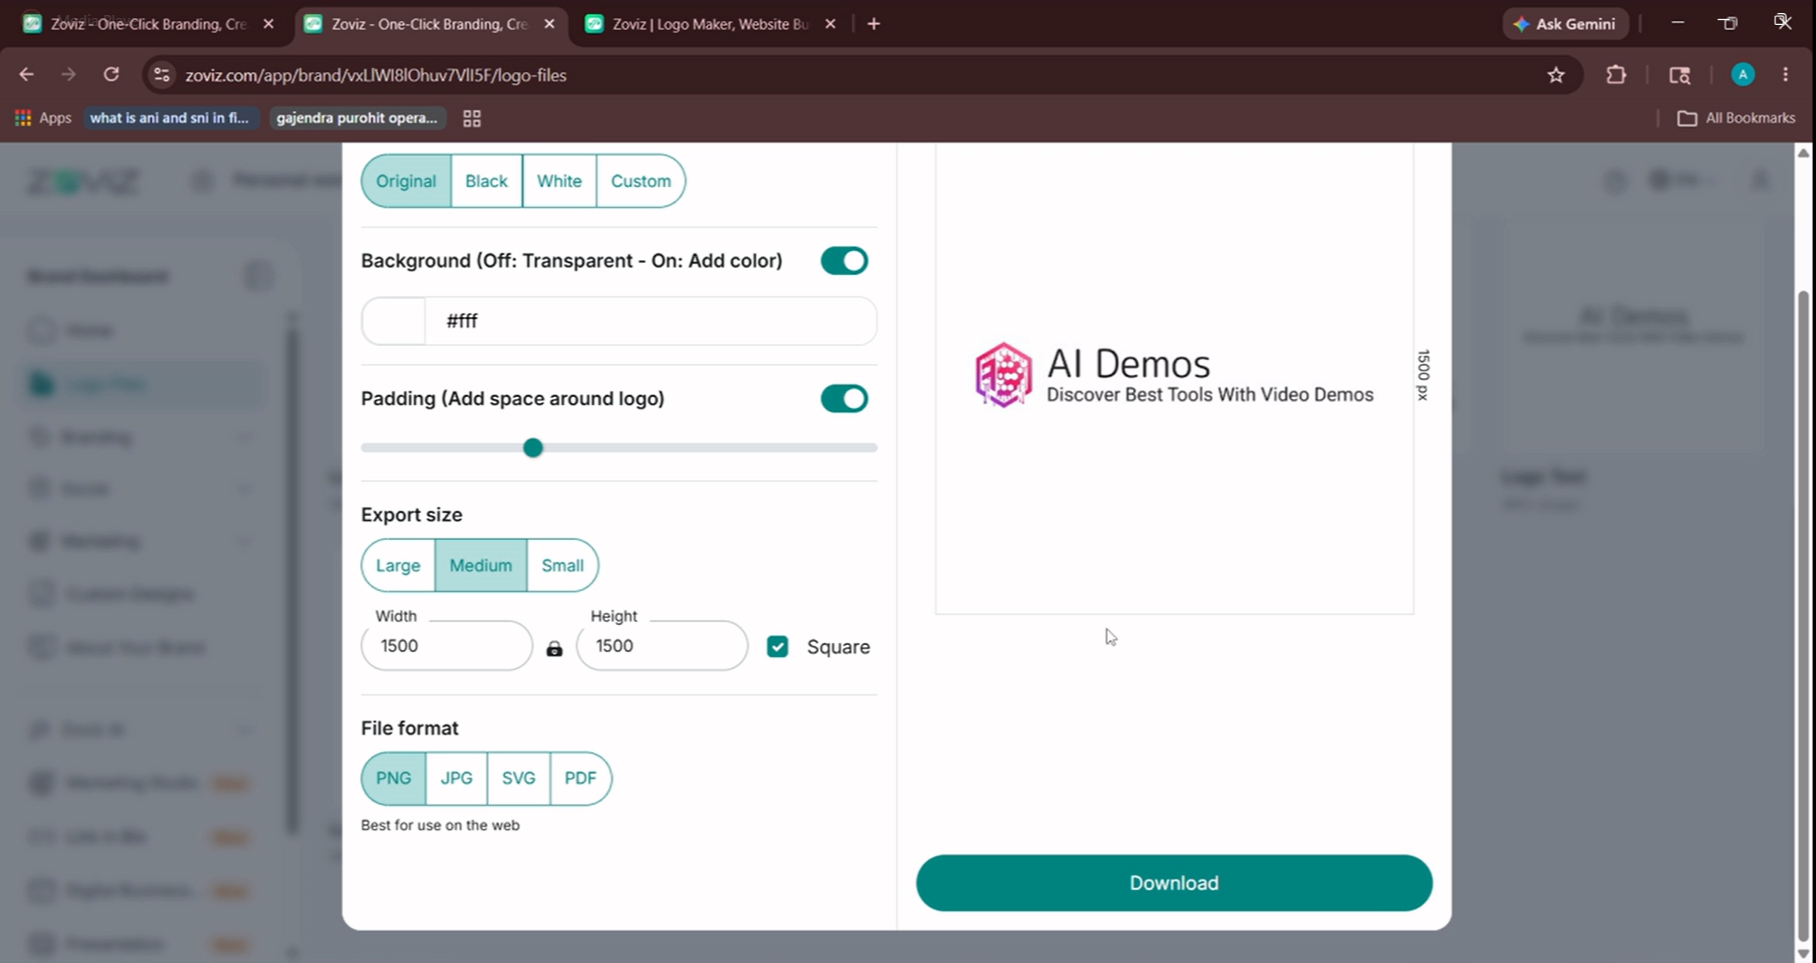Close the first Zoviz tab
This screenshot has width=1816, height=963.
click(268, 24)
